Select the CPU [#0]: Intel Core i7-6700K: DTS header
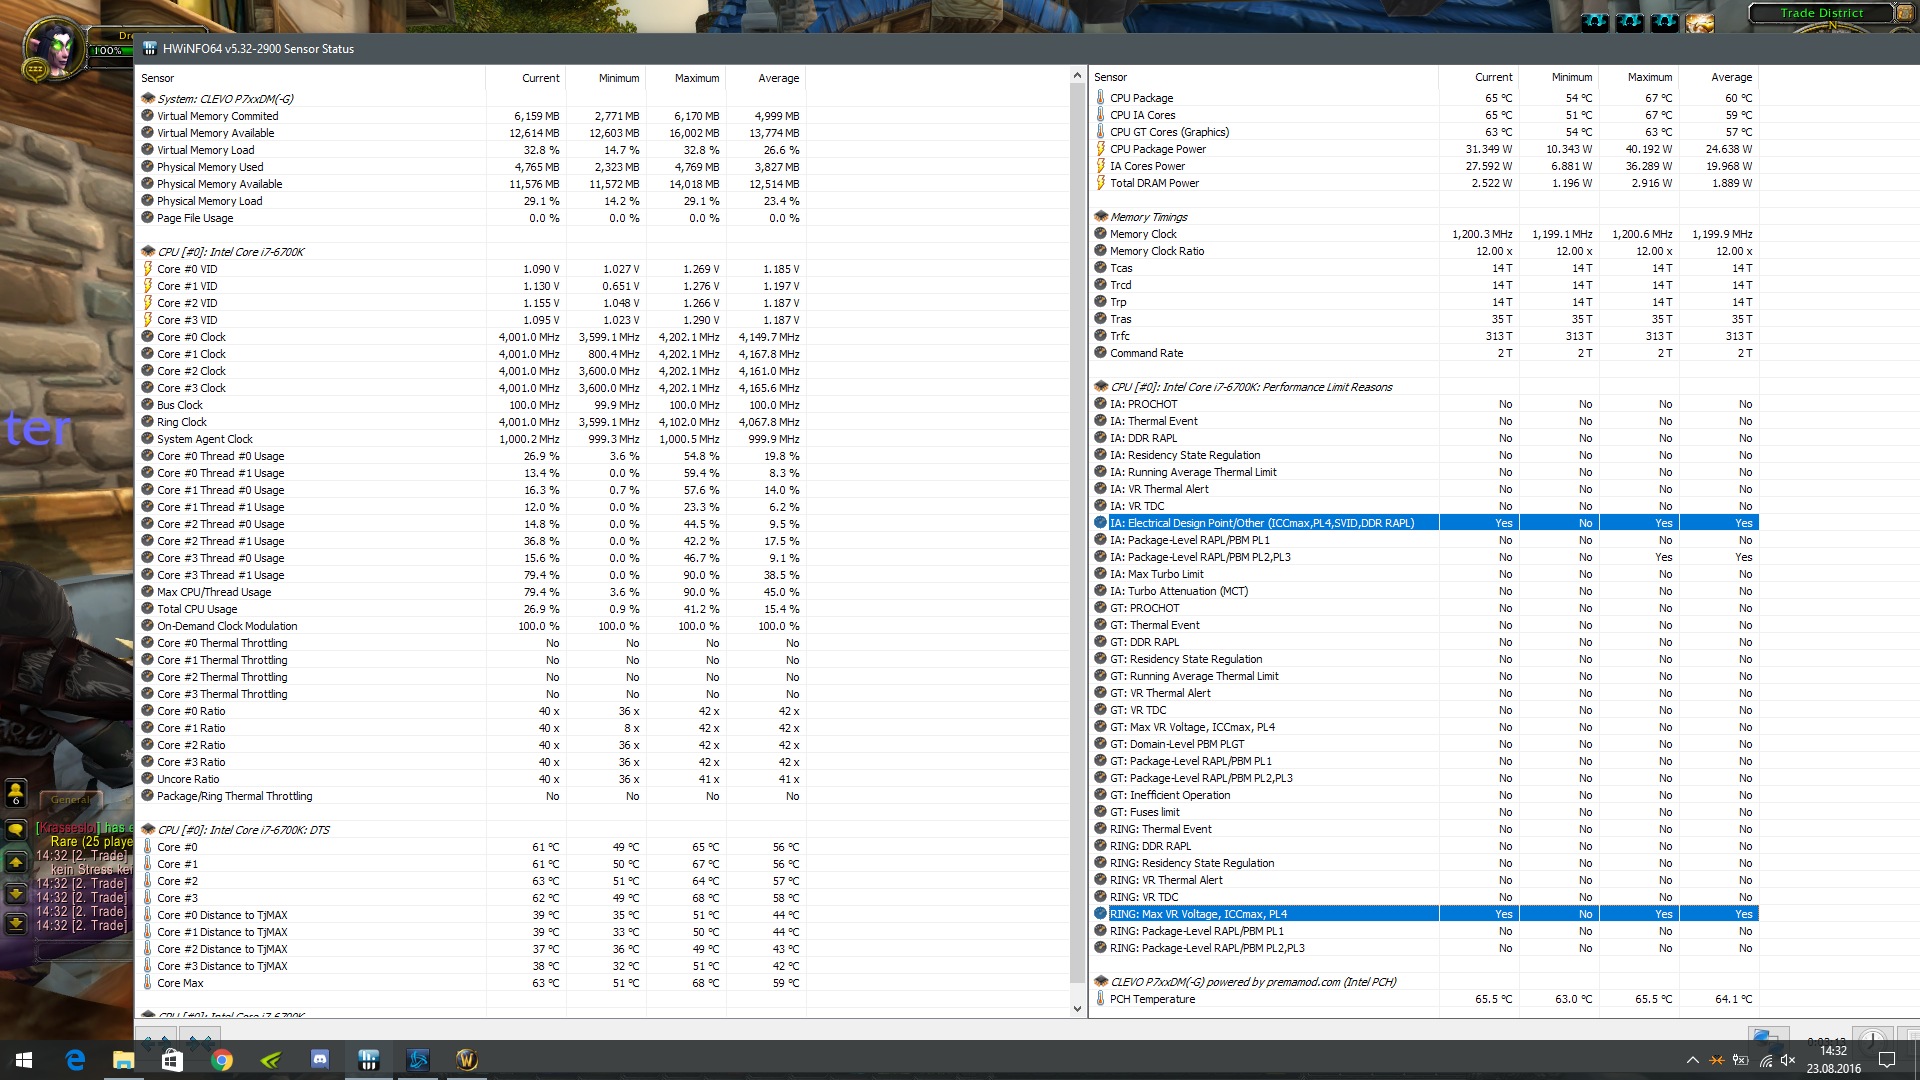This screenshot has height=1080, width=1920. pyautogui.click(x=470, y=830)
